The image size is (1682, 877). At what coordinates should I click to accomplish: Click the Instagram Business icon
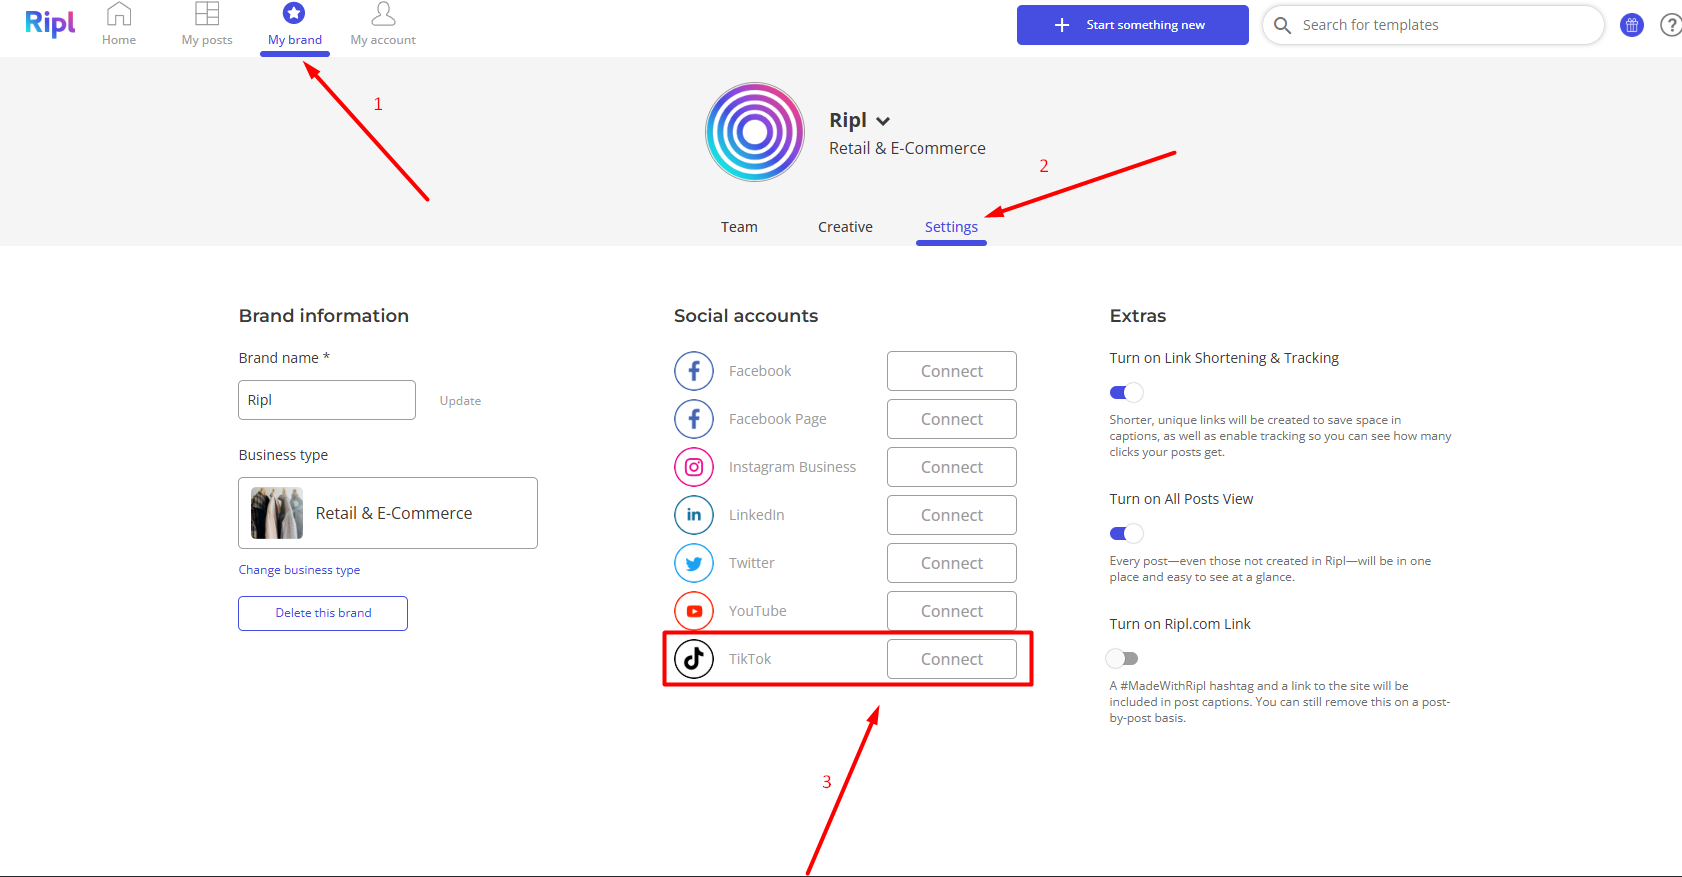(694, 467)
